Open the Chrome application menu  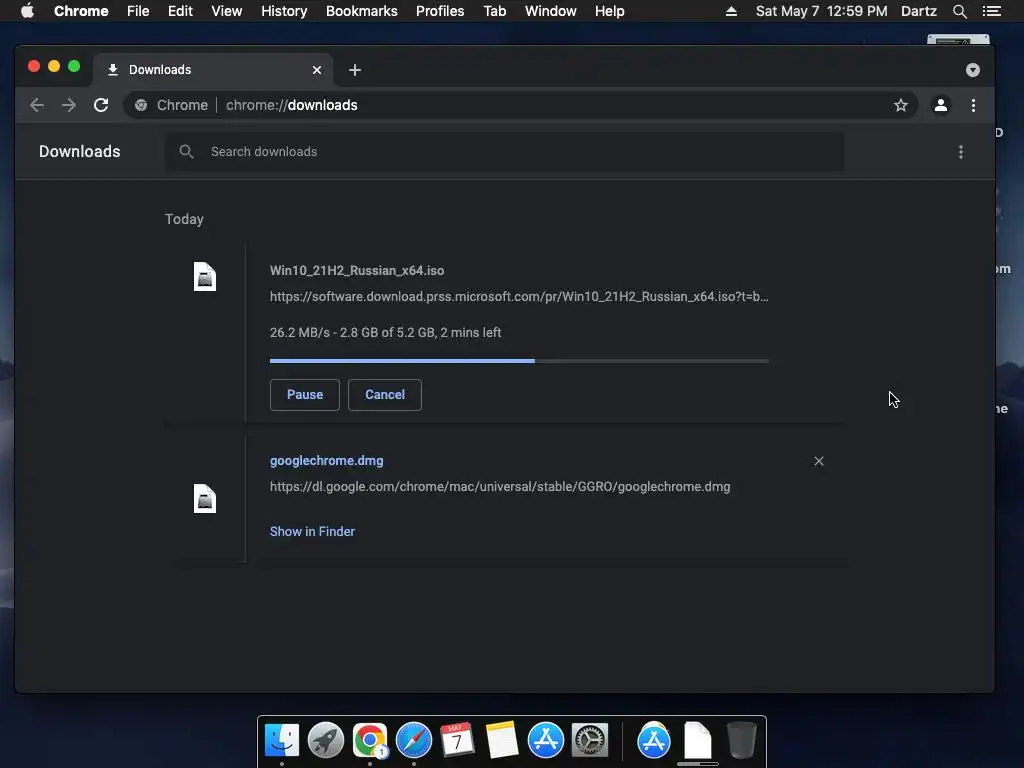[x=81, y=11]
